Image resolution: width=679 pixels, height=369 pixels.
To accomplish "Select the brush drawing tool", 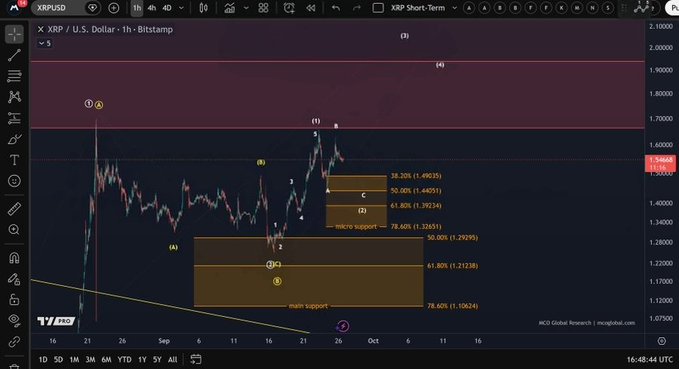I will tap(14, 139).
